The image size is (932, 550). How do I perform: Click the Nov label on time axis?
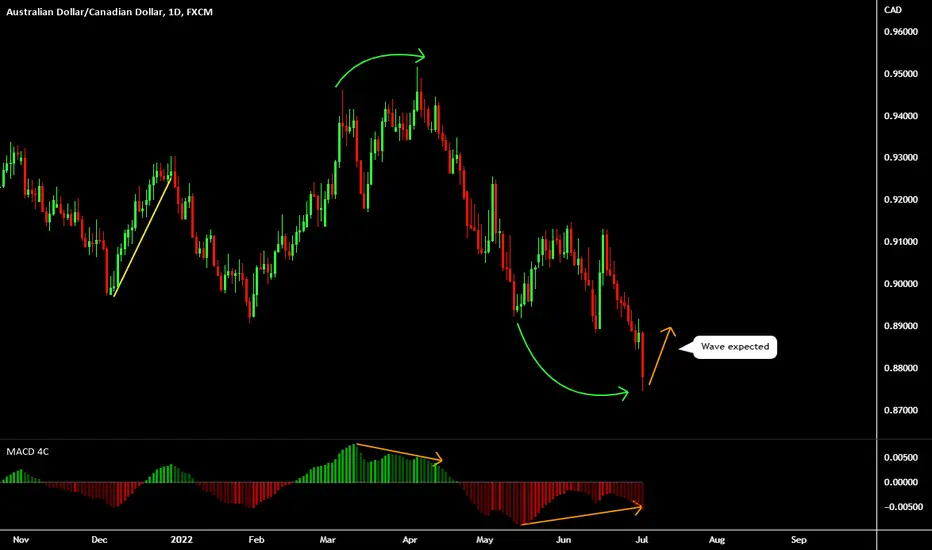pos(21,540)
